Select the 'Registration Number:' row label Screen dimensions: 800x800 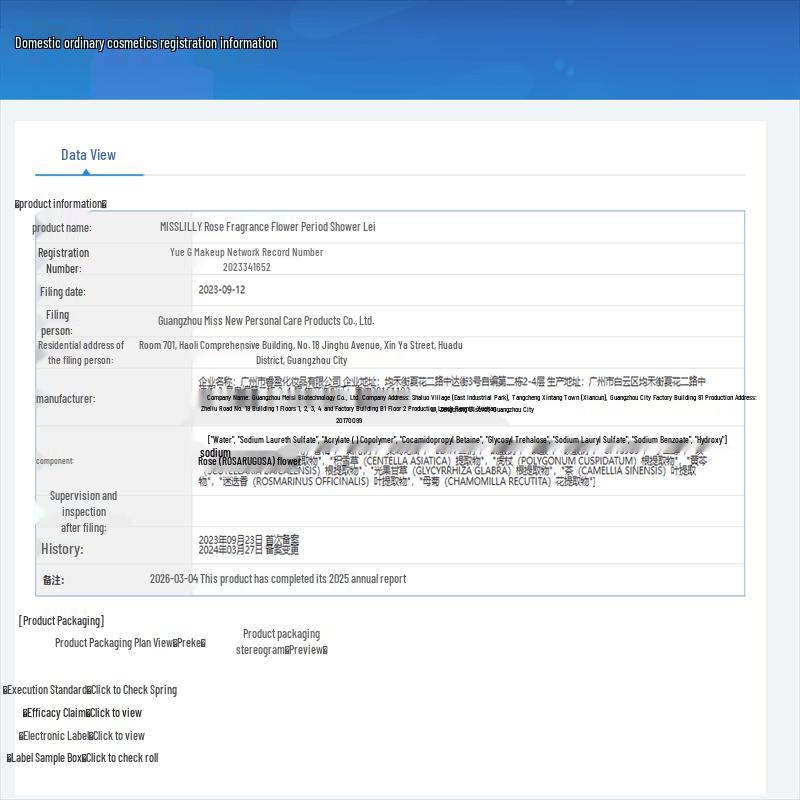click(x=64, y=261)
